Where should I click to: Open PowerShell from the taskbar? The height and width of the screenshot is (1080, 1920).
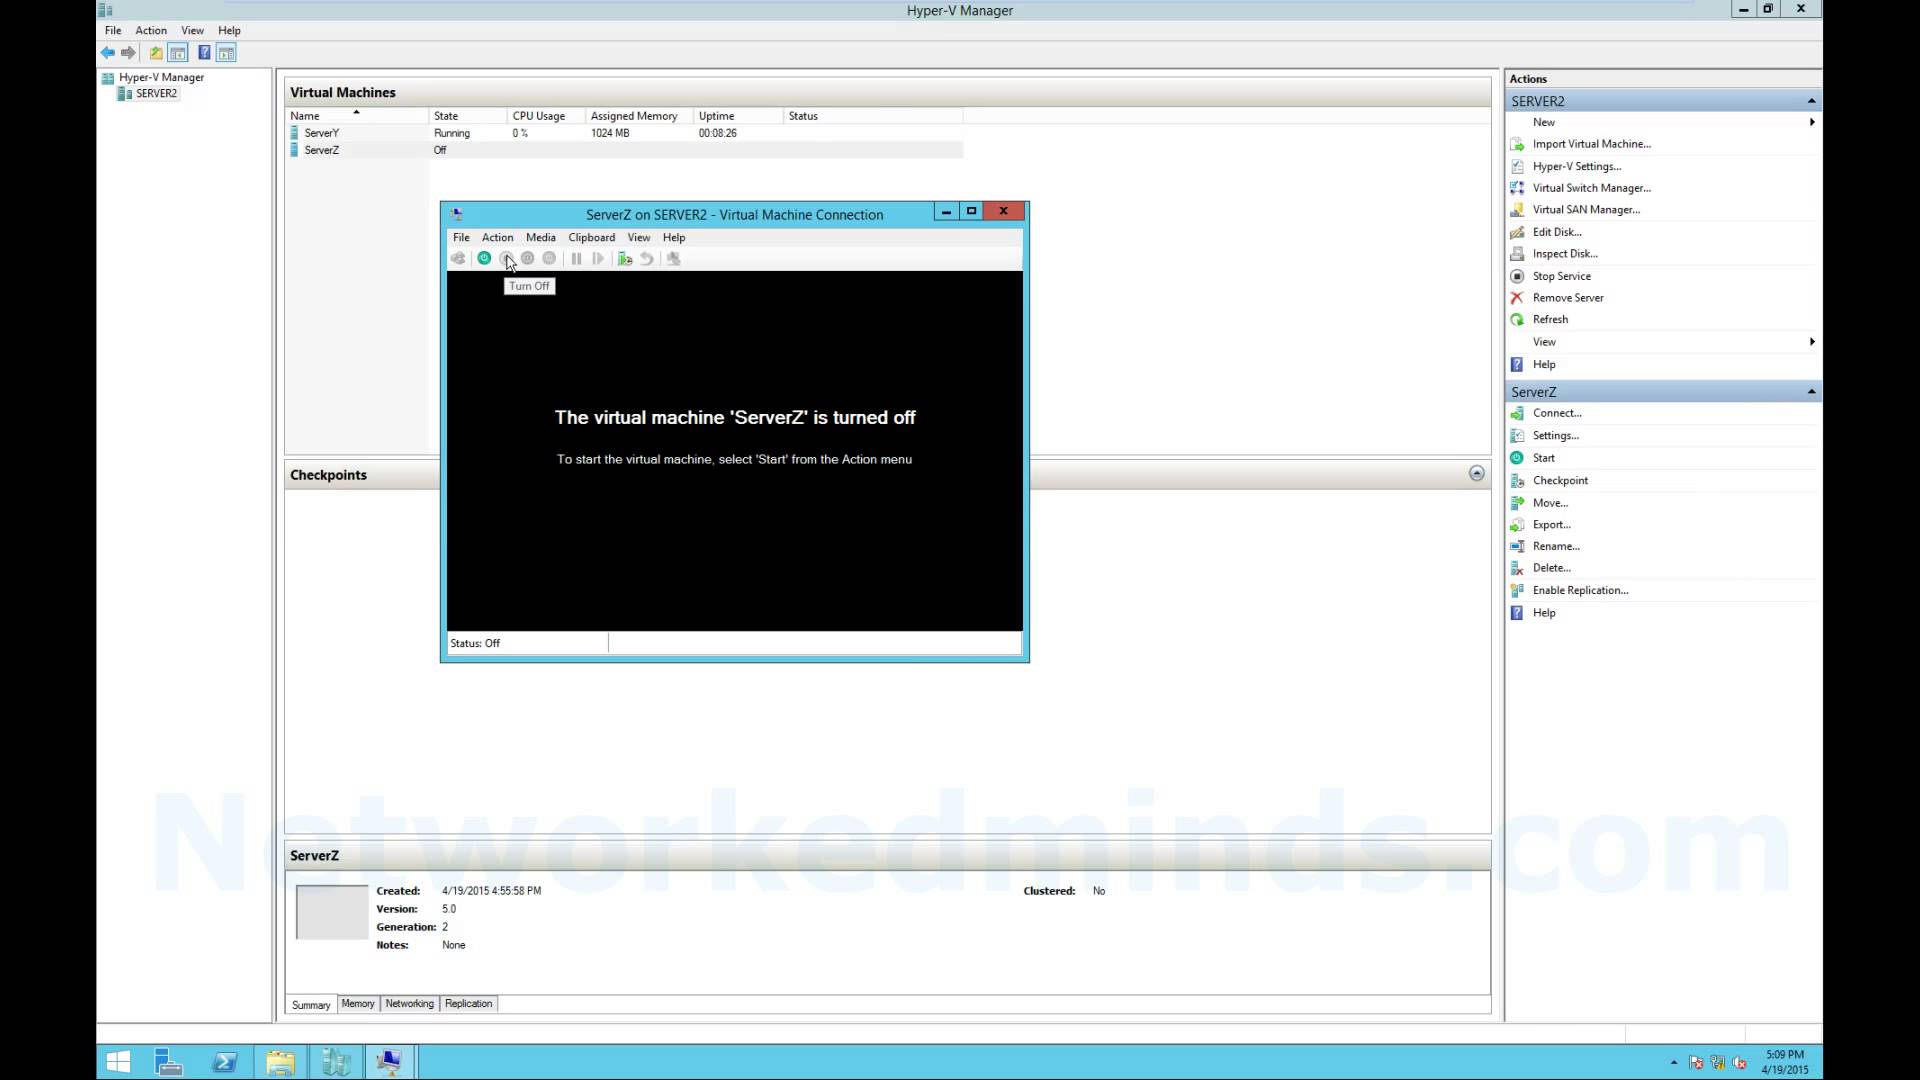tap(225, 1062)
